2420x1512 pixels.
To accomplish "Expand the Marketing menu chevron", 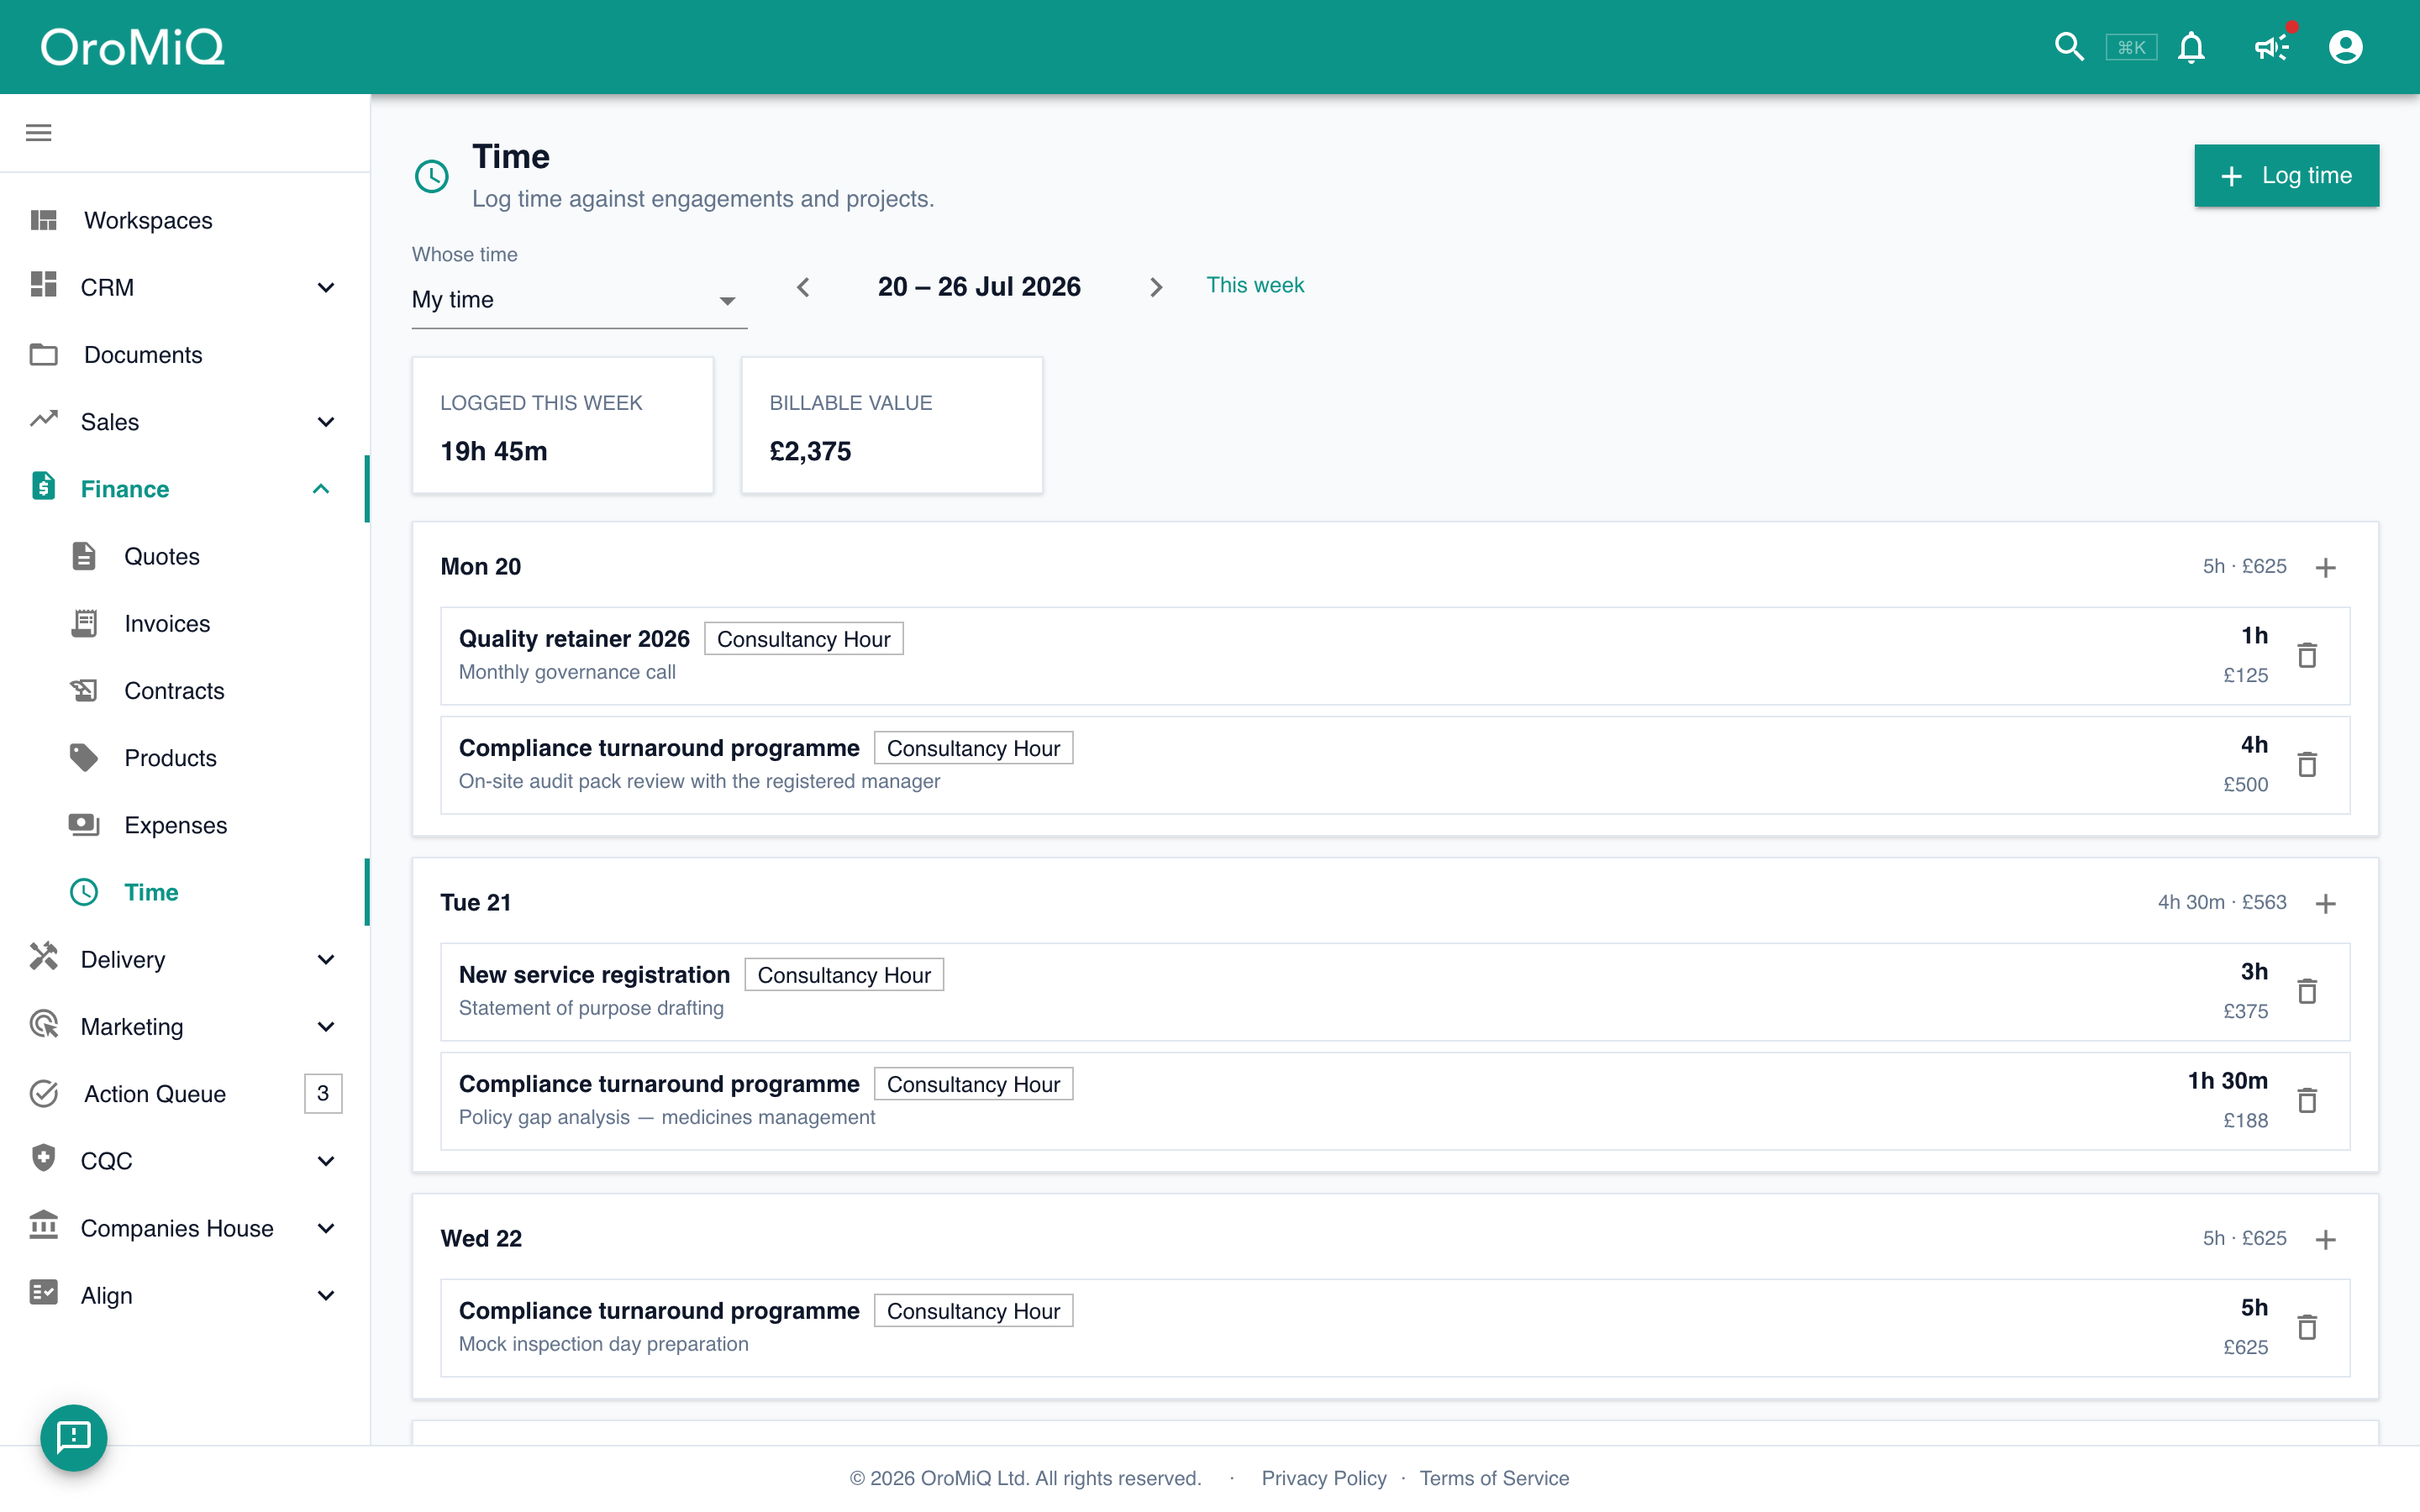I will [x=326, y=1026].
